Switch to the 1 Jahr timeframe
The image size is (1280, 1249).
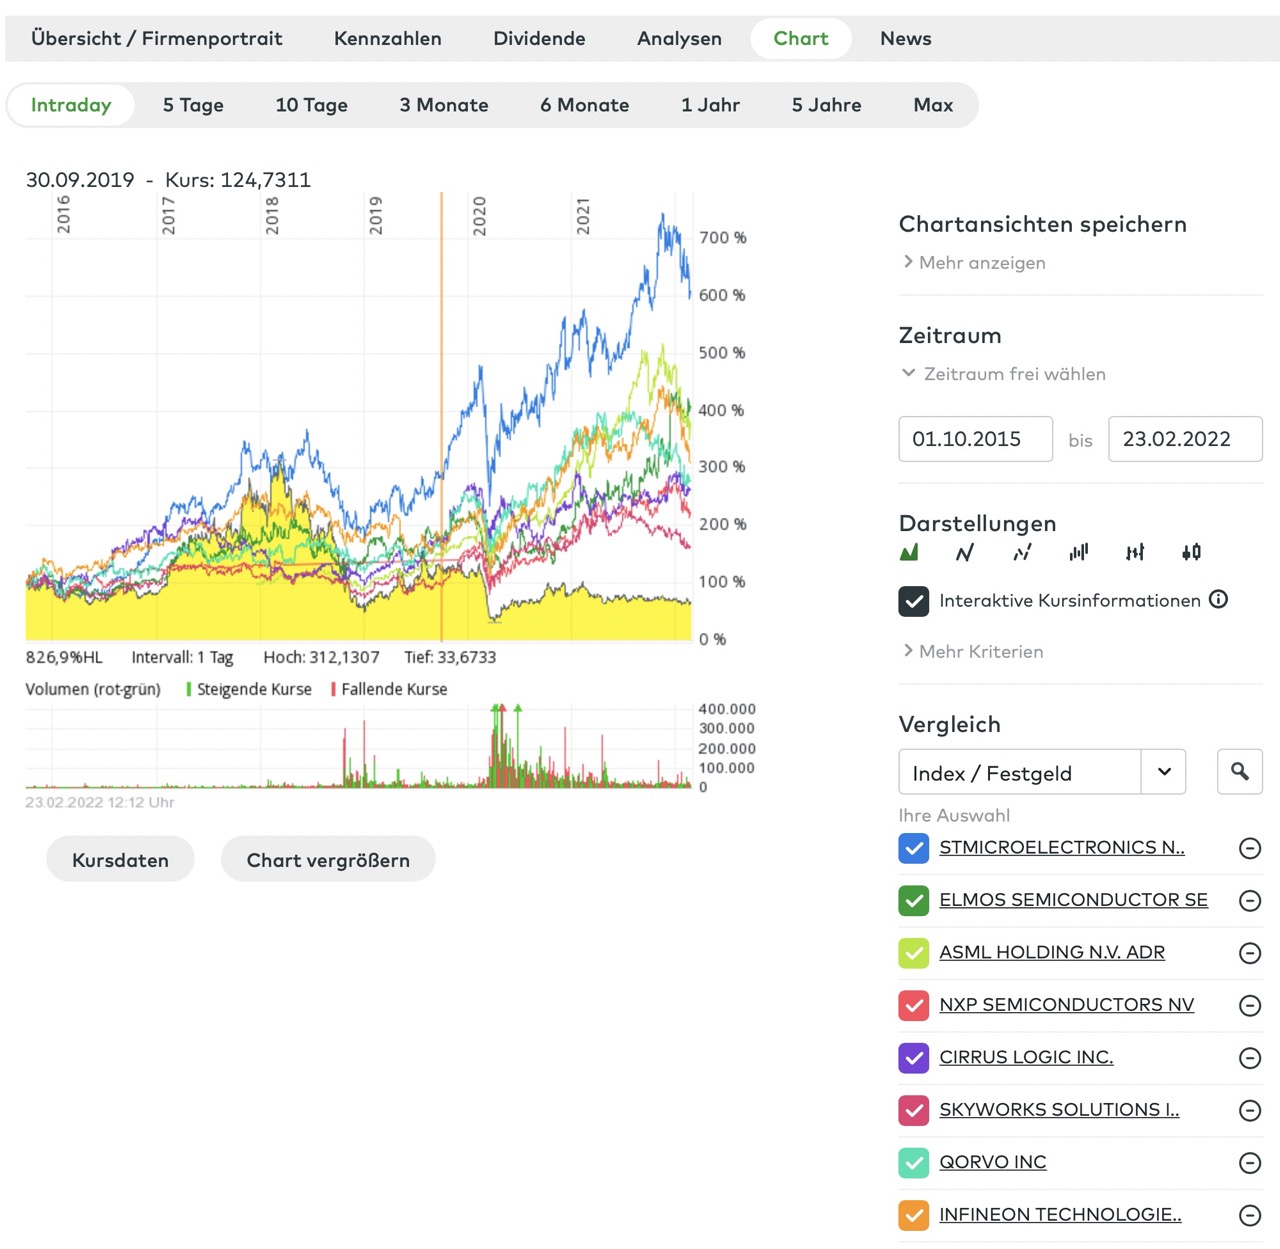click(710, 105)
